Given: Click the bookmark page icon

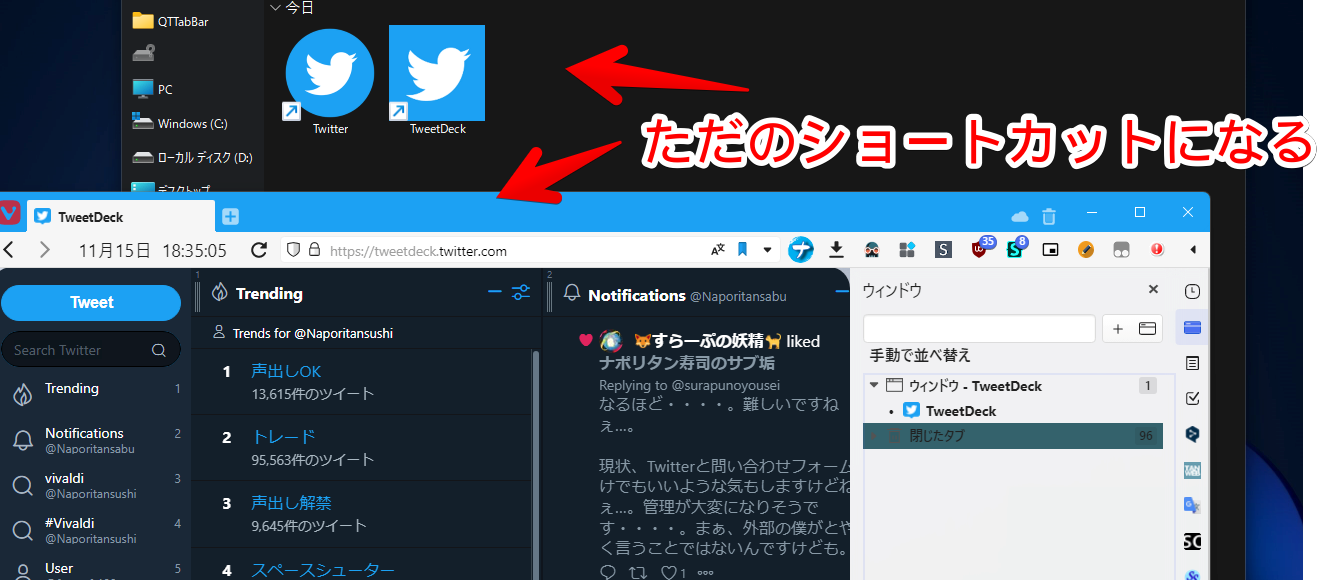Looking at the screenshot, I should [x=743, y=250].
